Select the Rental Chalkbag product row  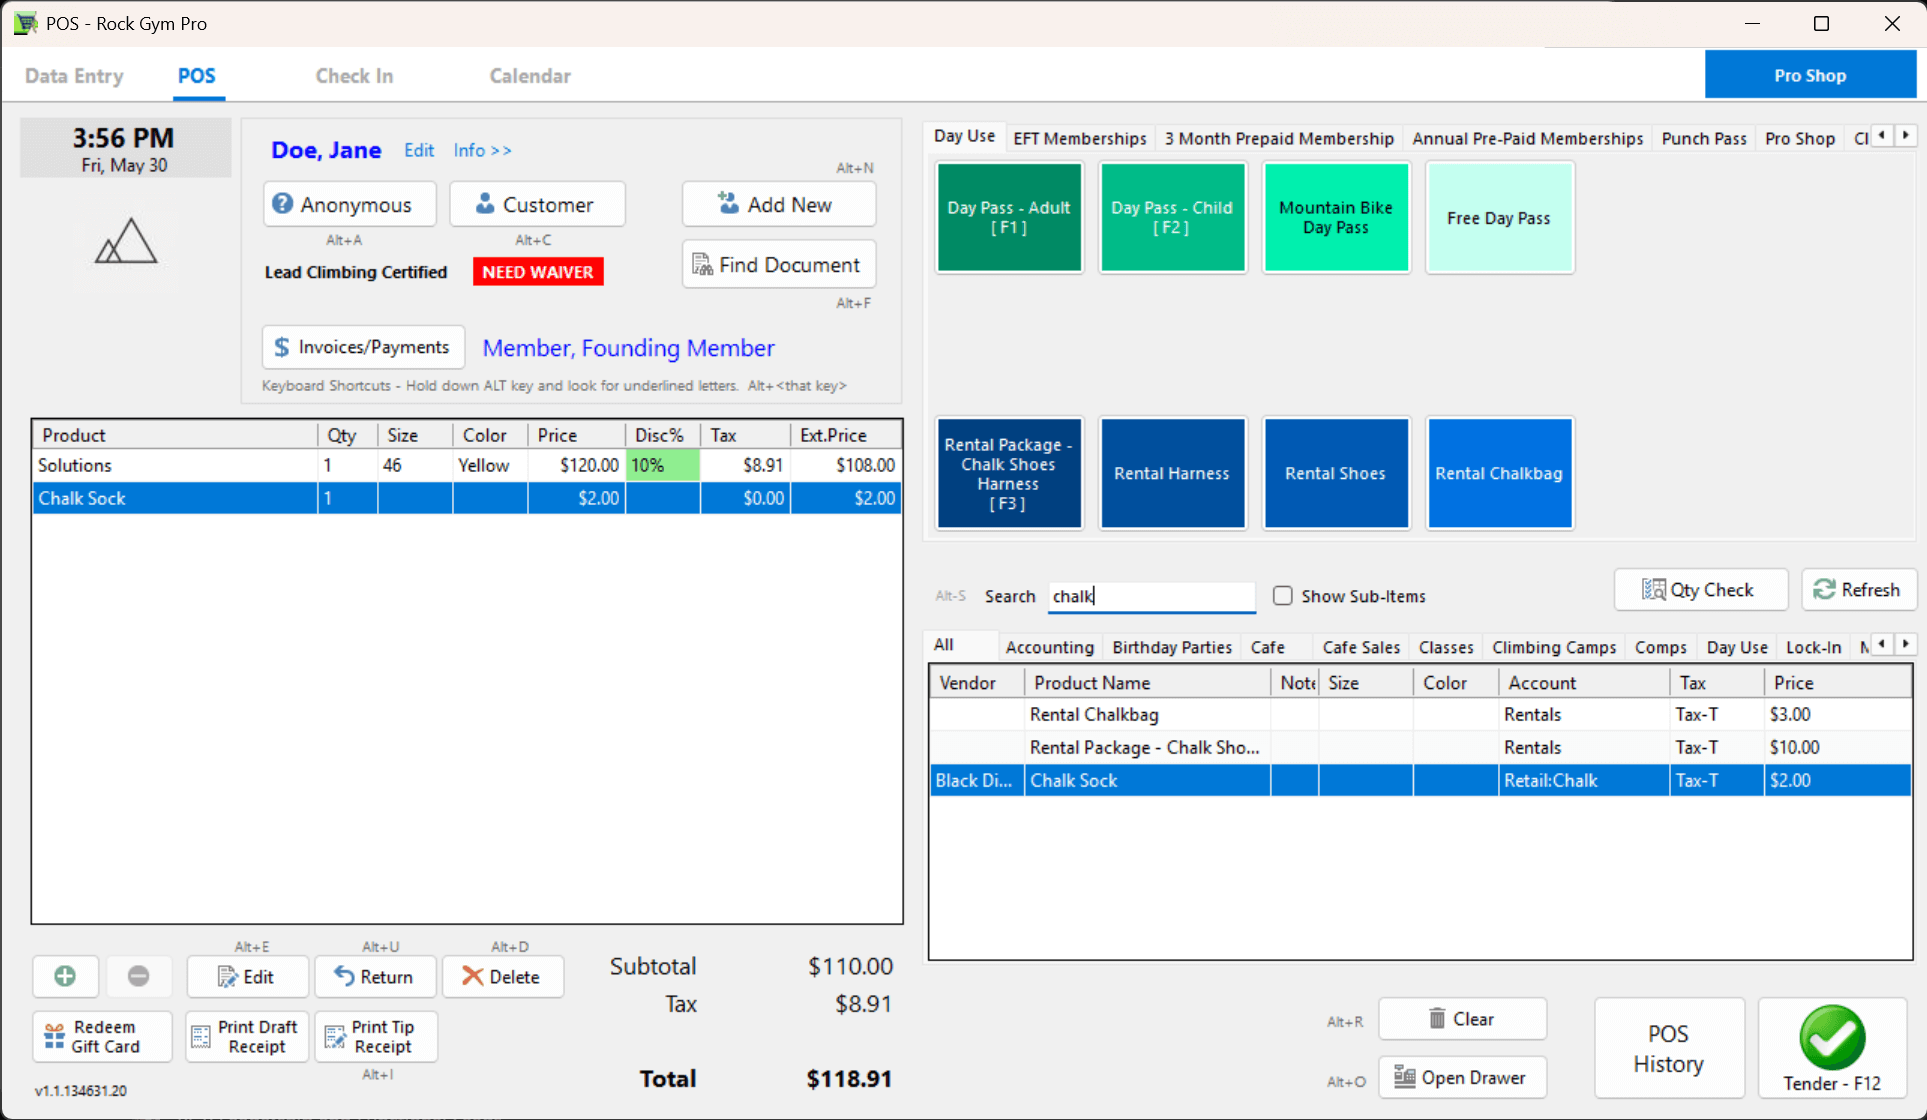point(1094,715)
